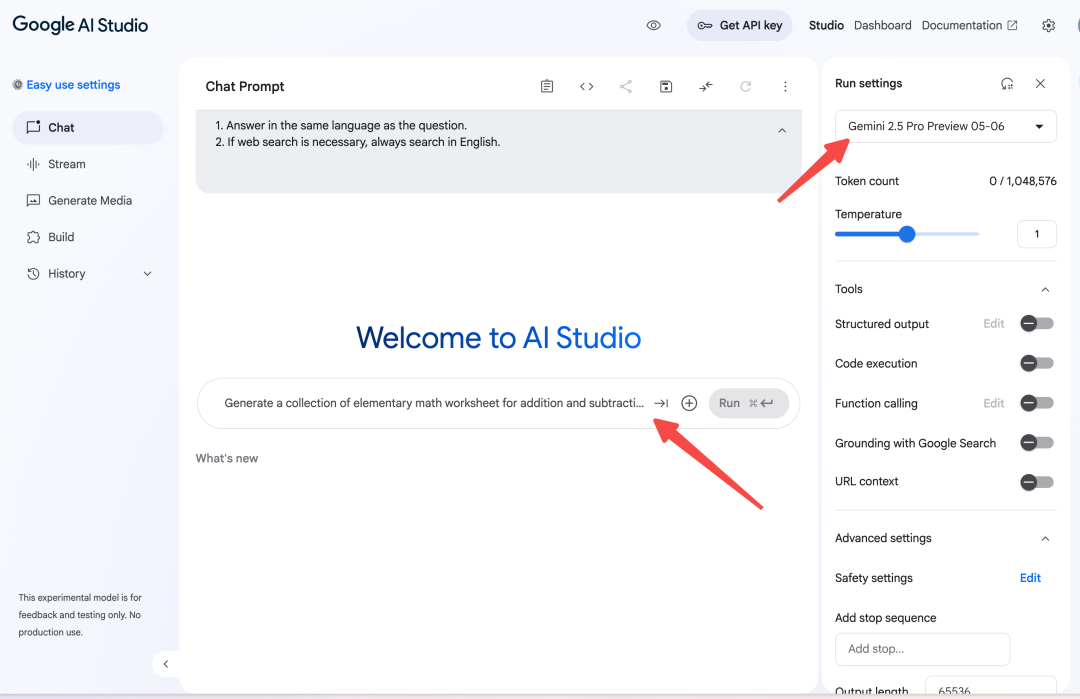The image size is (1080, 699).
Task: Edit Safety settings link
Action: tap(1030, 578)
